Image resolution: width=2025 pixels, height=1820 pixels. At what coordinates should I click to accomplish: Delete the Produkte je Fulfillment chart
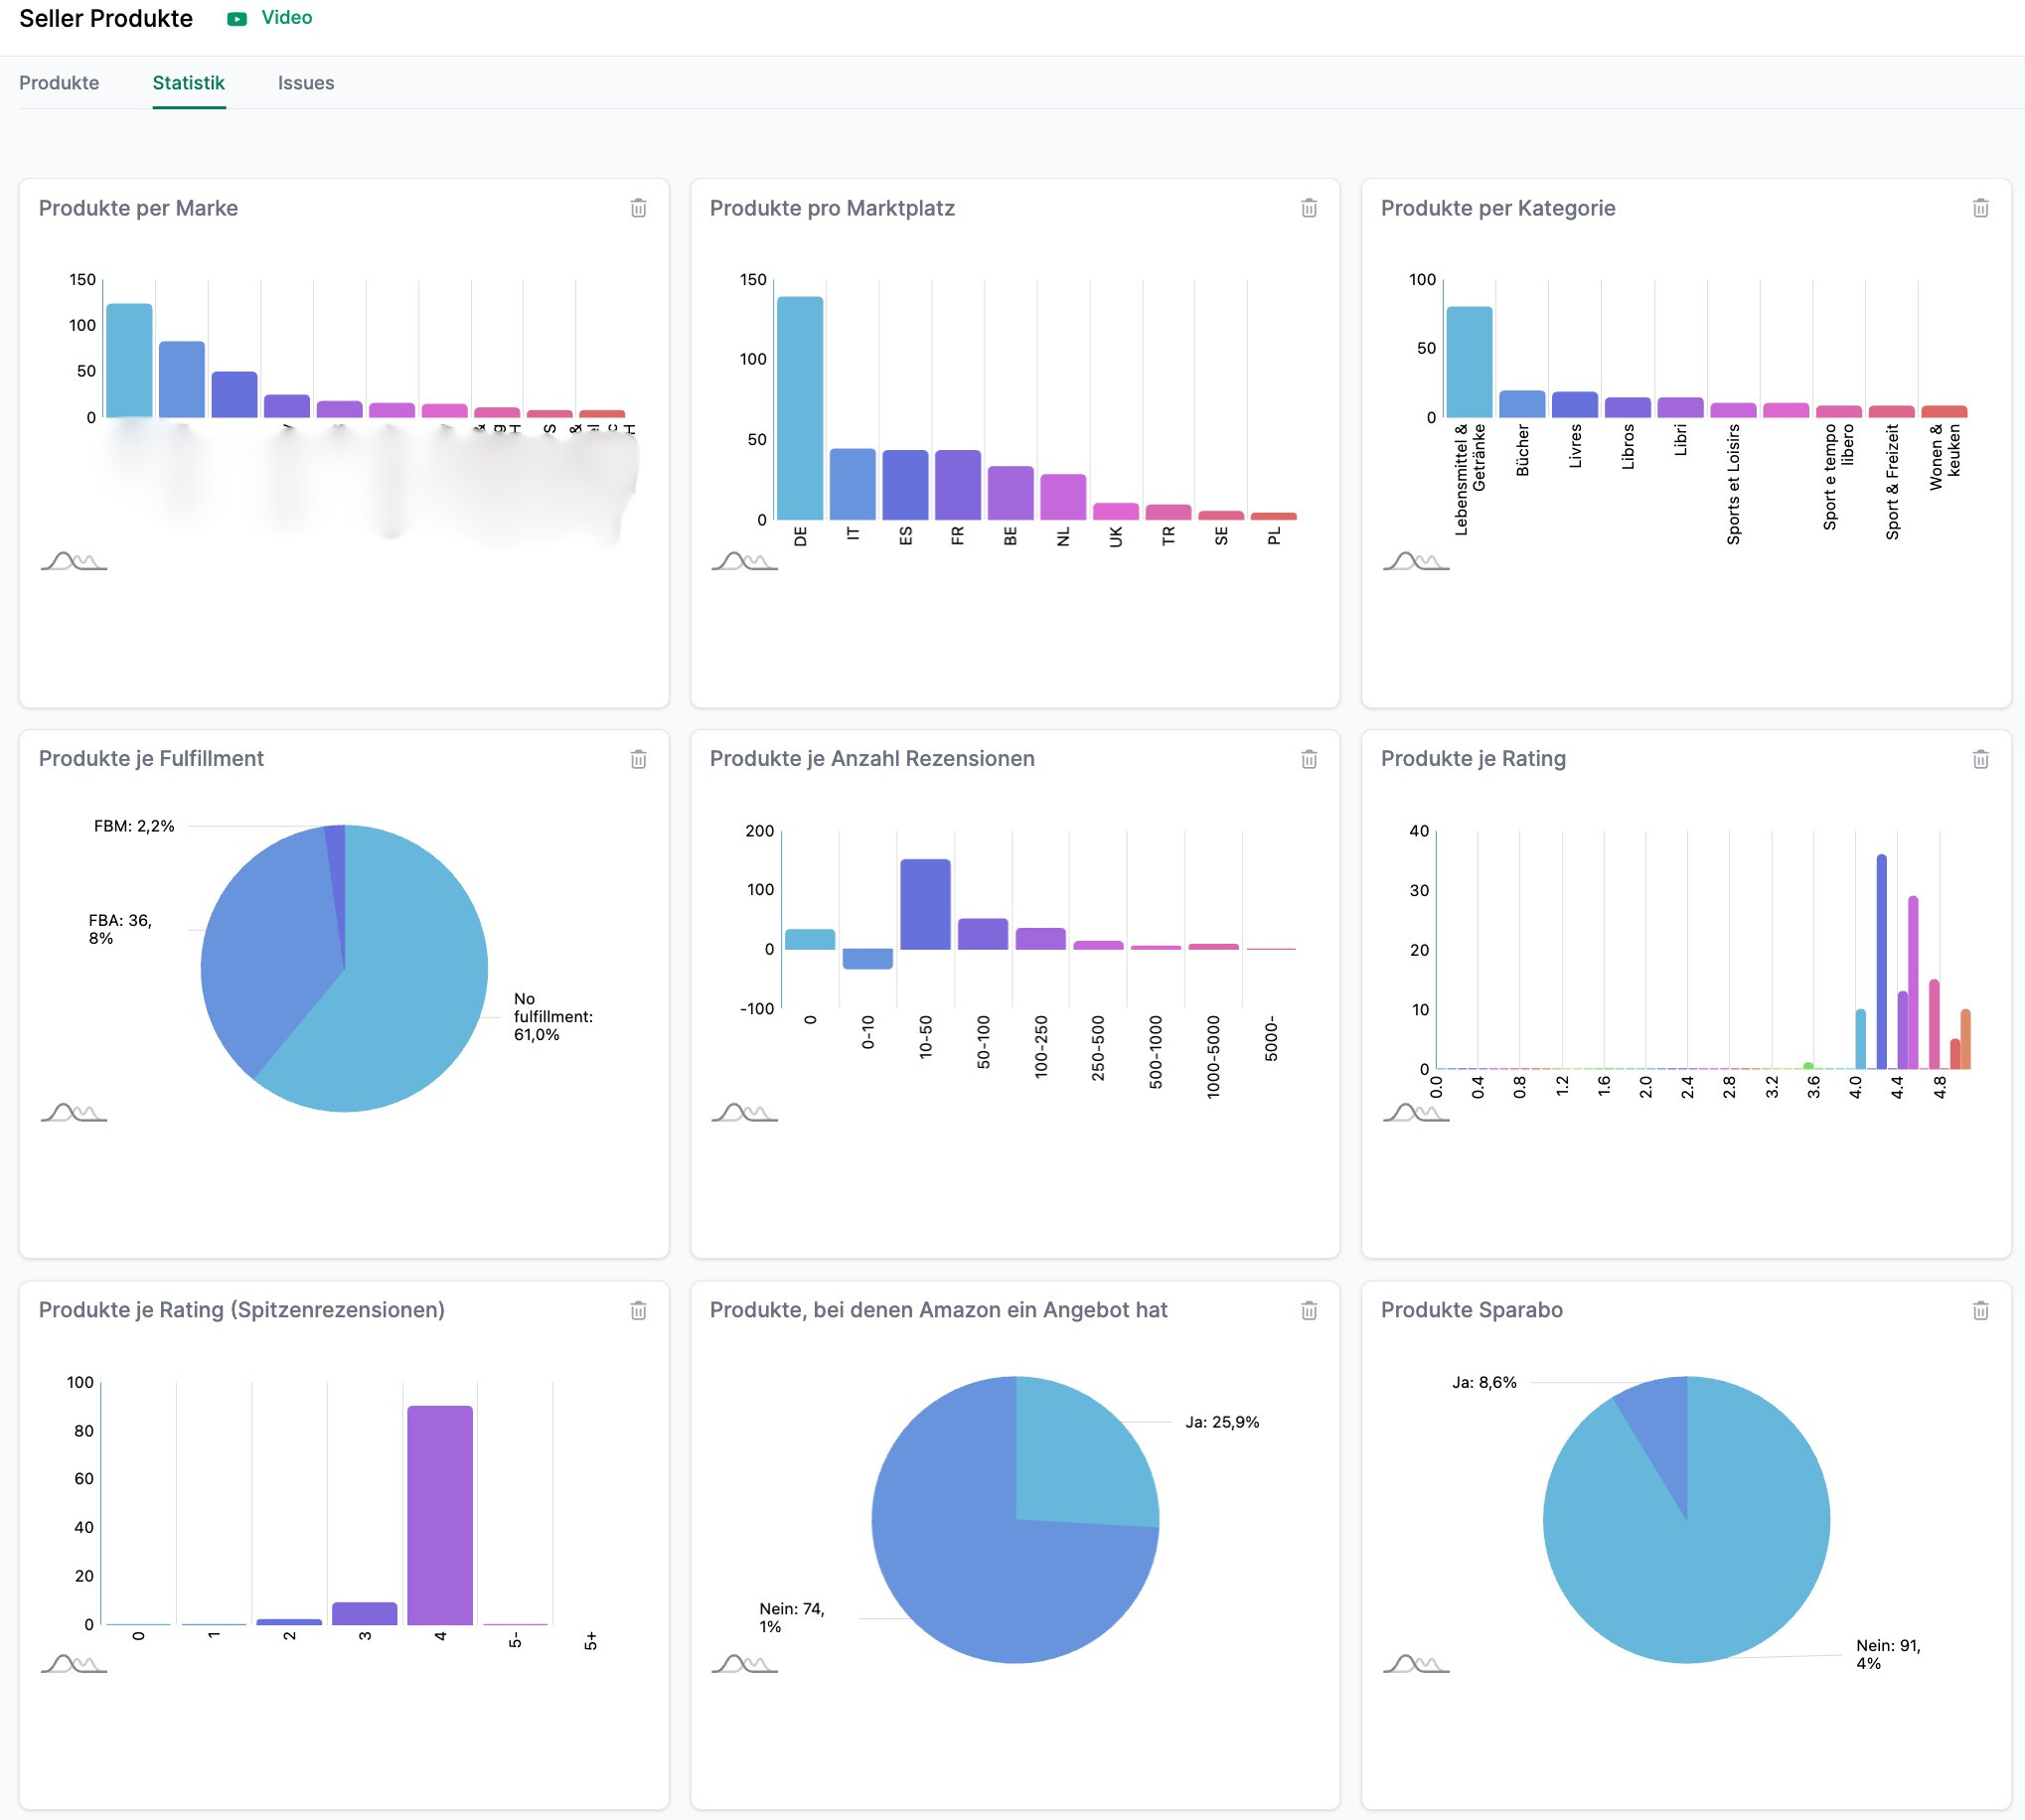(638, 759)
